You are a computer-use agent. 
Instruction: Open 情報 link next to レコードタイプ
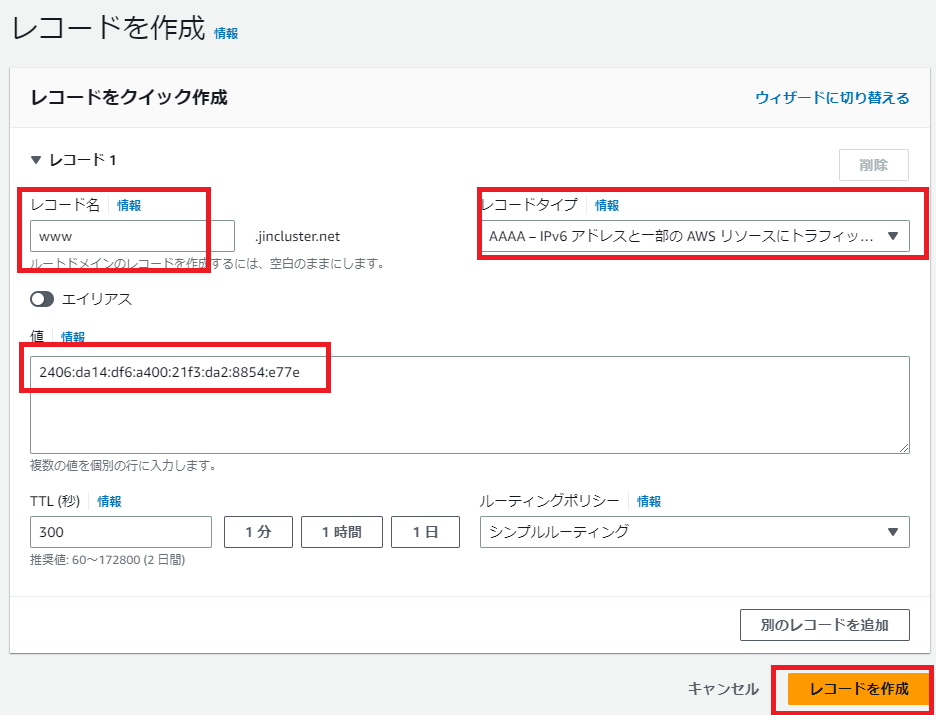(x=607, y=205)
